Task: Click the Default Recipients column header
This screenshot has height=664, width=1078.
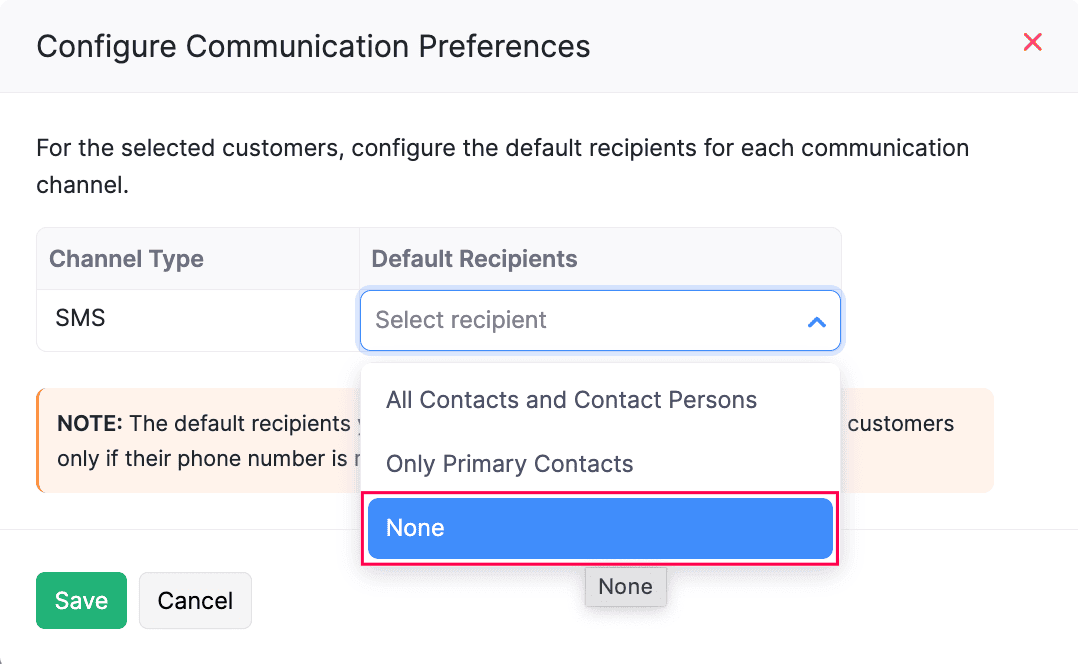Action: click(x=474, y=258)
